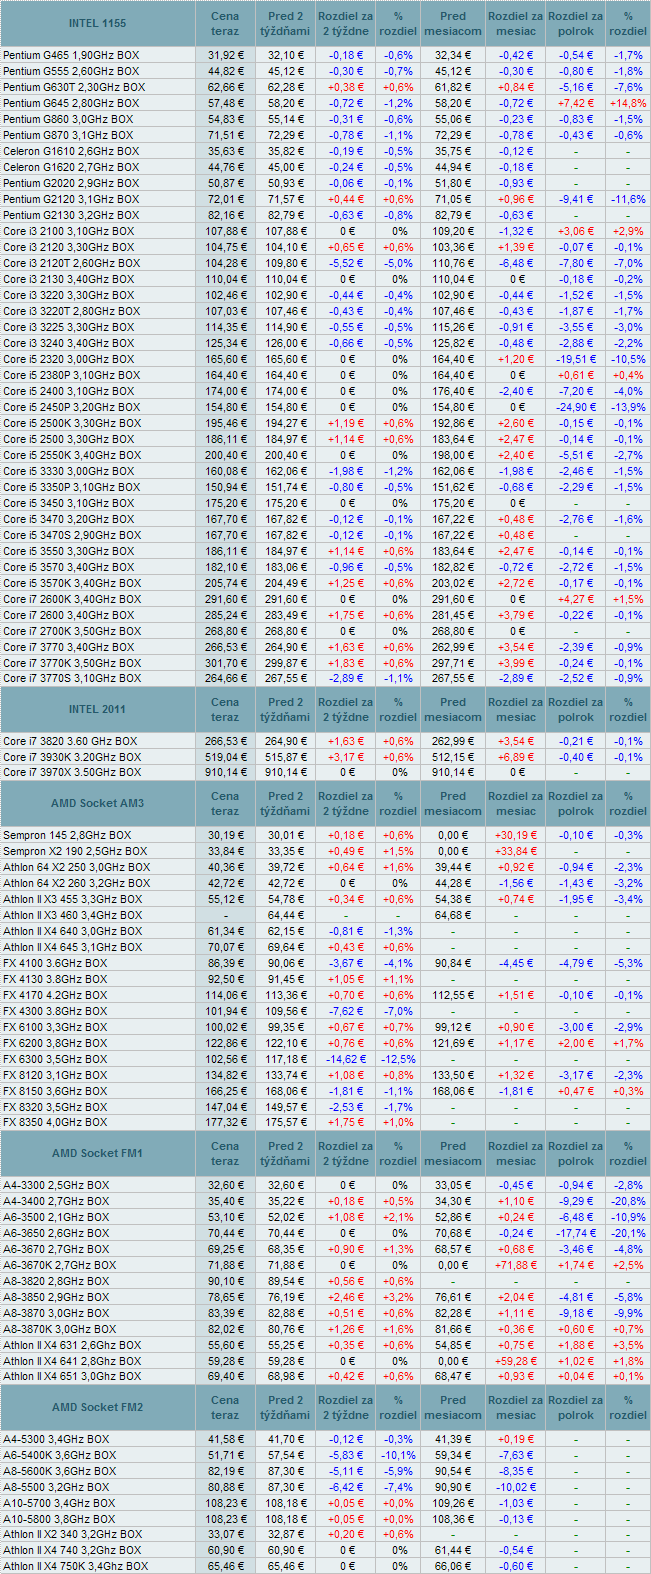Click "+6,89 €" in the Core i7 3930K row
The image size is (651, 1574).
(x=516, y=757)
